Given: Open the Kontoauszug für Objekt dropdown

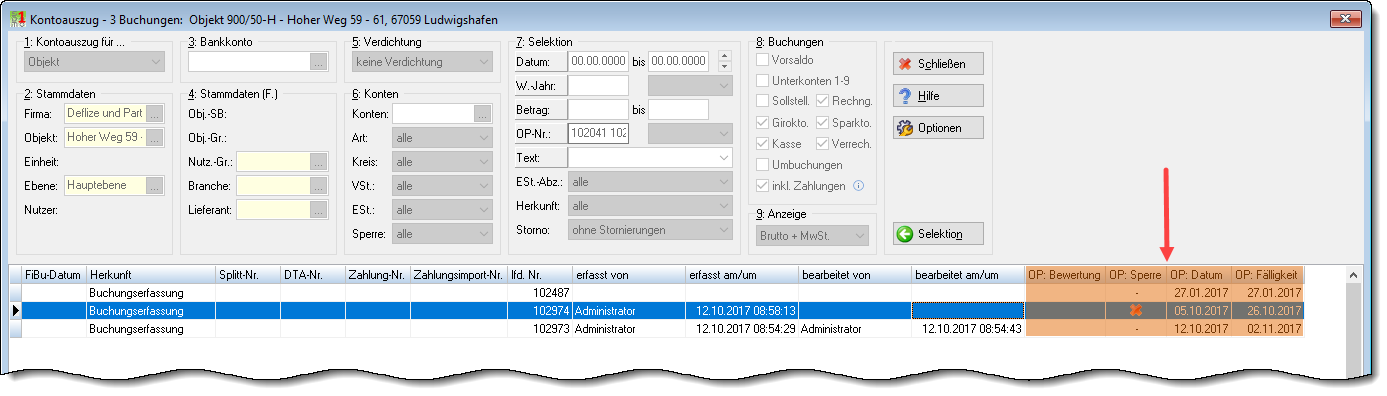Looking at the screenshot, I should click(x=95, y=62).
